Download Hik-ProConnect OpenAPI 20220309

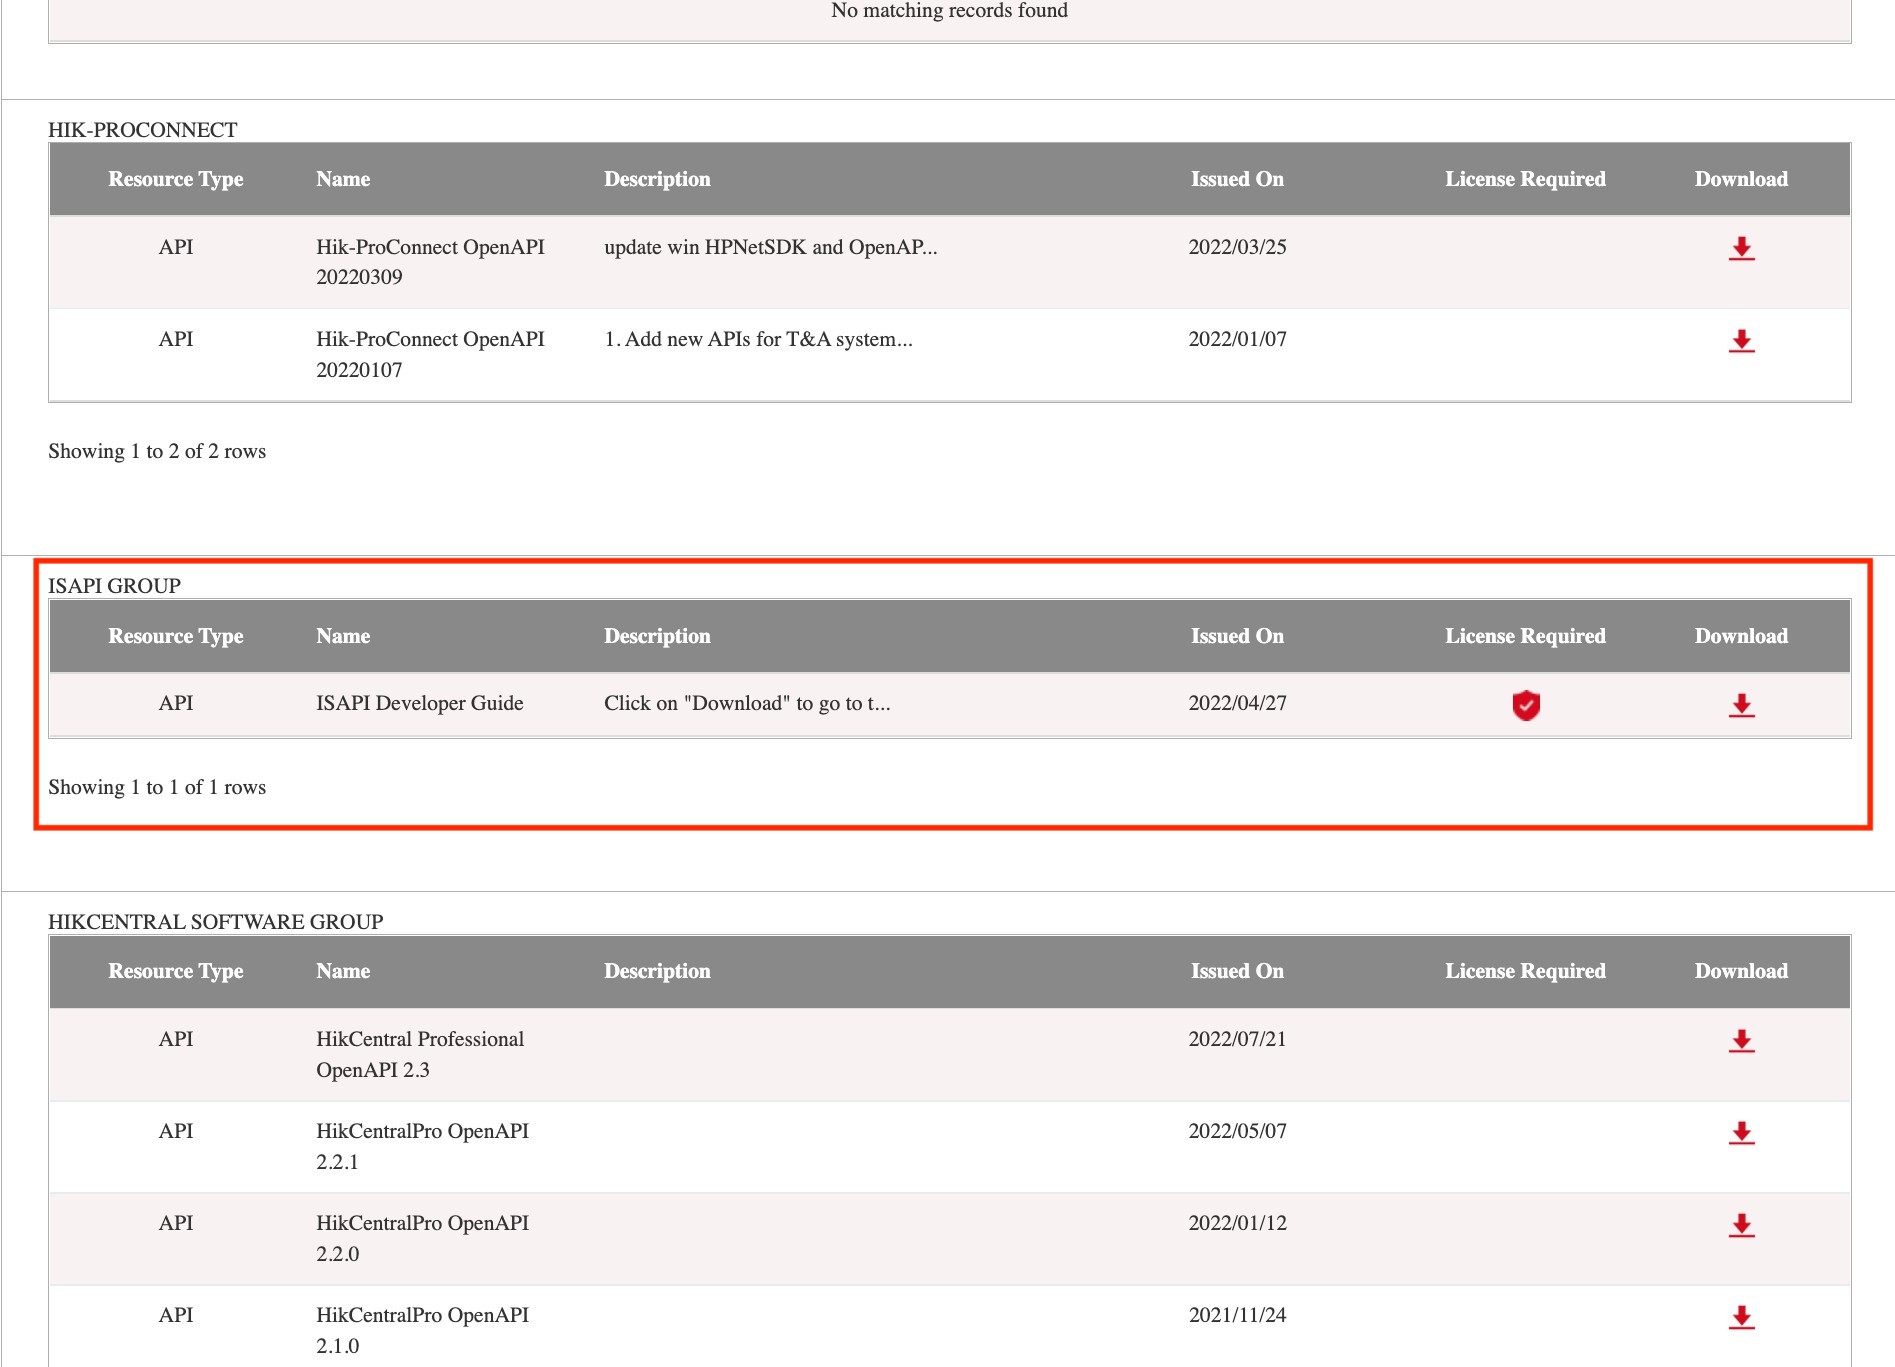(1741, 249)
